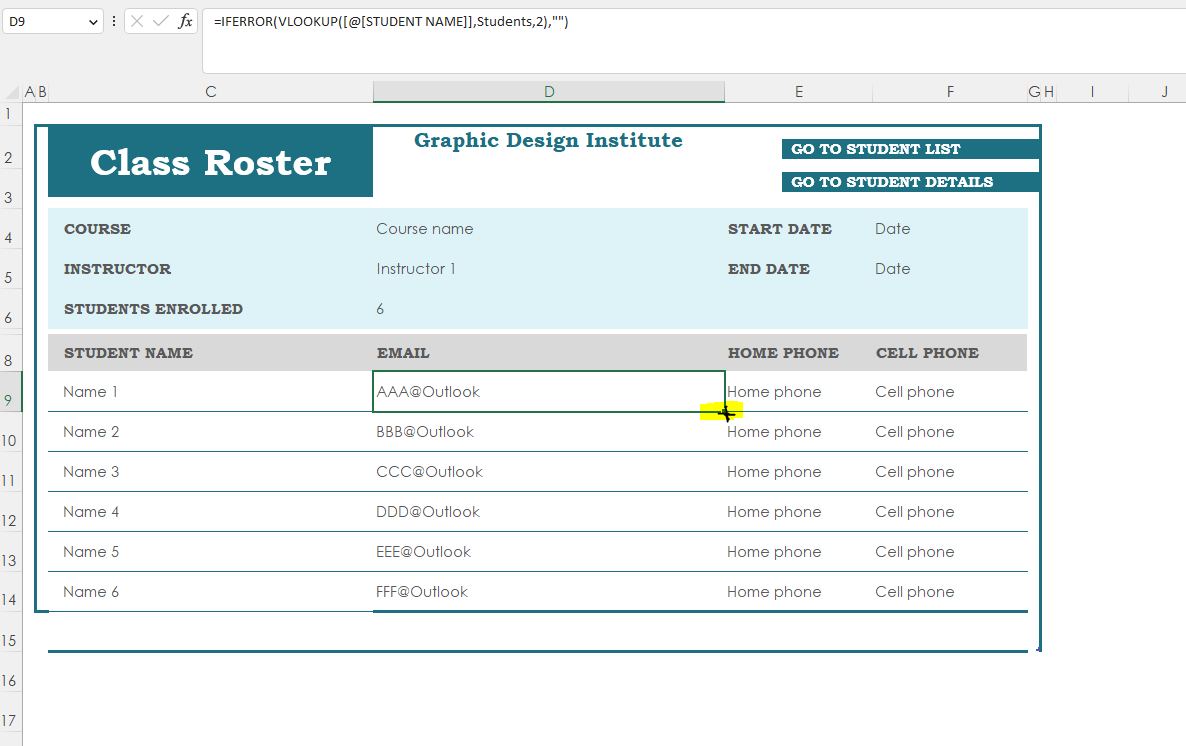Click the END DATE label
Viewport: 1186px width, 746px height.
pyautogui.click(x=768, y=269)
